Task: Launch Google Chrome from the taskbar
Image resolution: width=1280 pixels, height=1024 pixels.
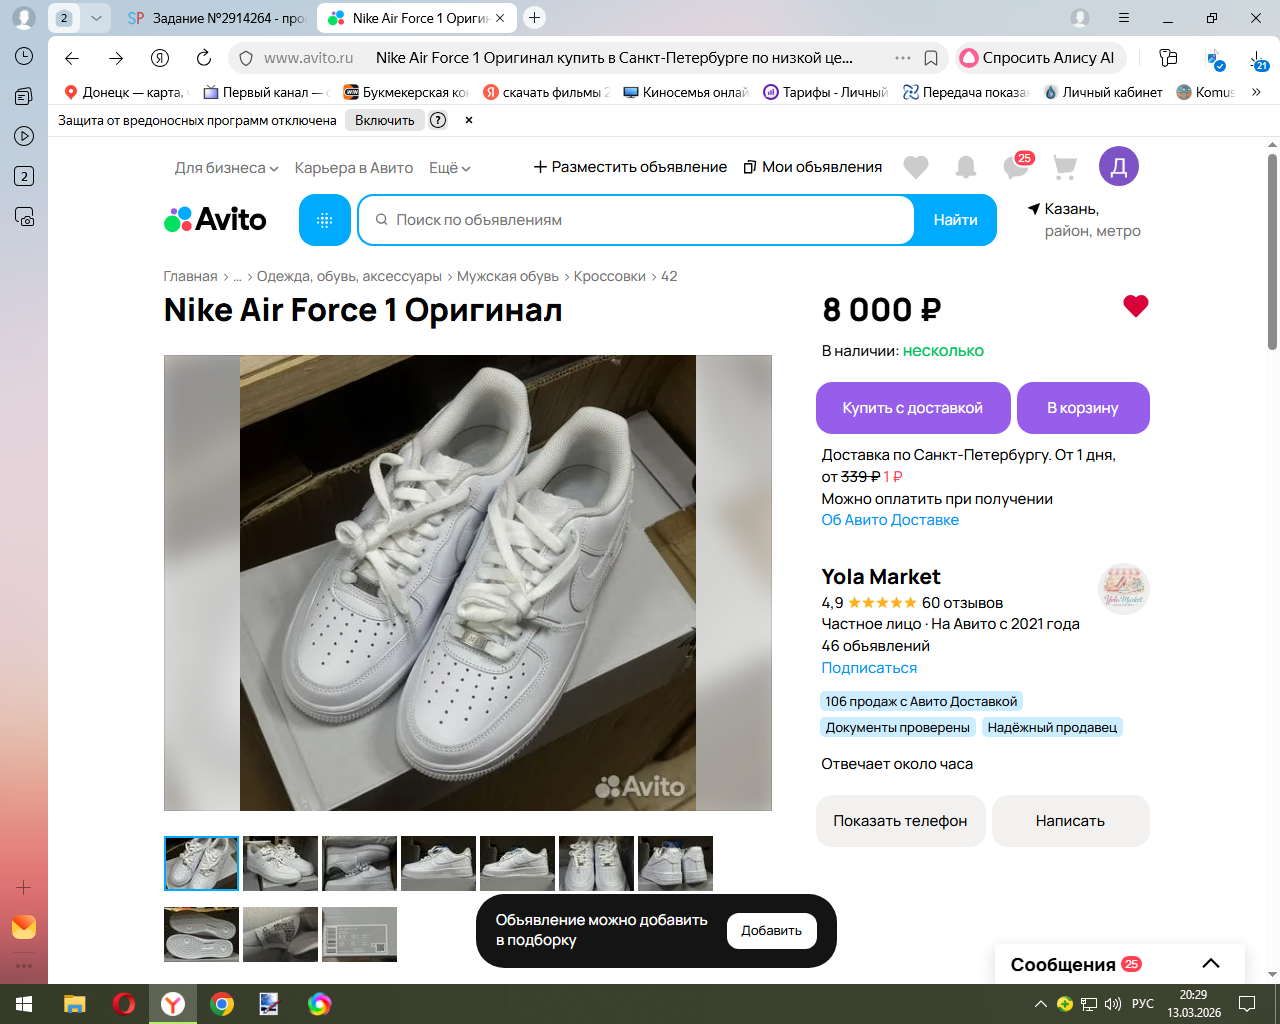Action: coord(222,1004)
